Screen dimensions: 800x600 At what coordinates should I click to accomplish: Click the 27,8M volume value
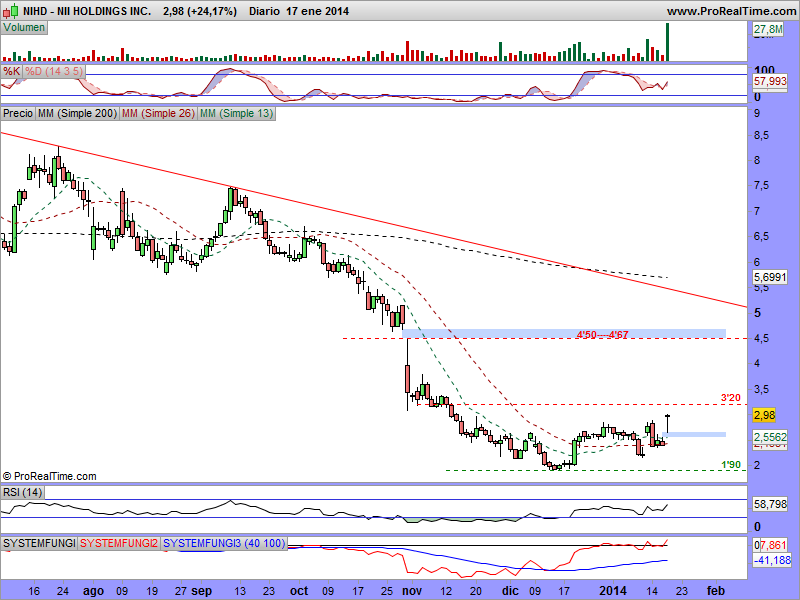pos(768,29)
